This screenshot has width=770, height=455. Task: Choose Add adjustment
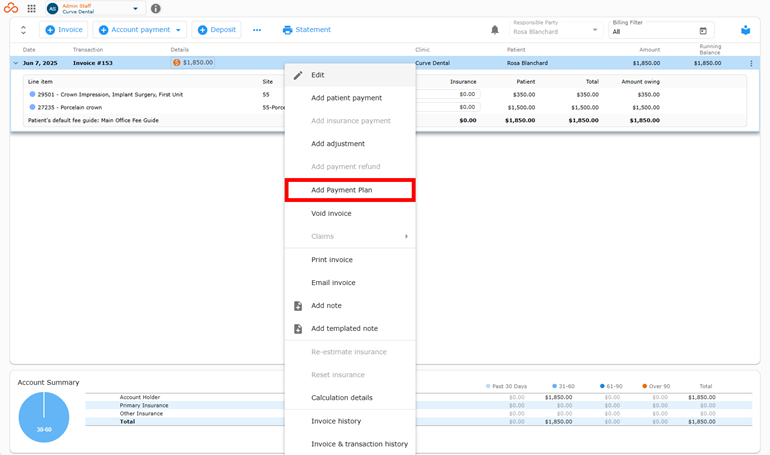(350, 144)
